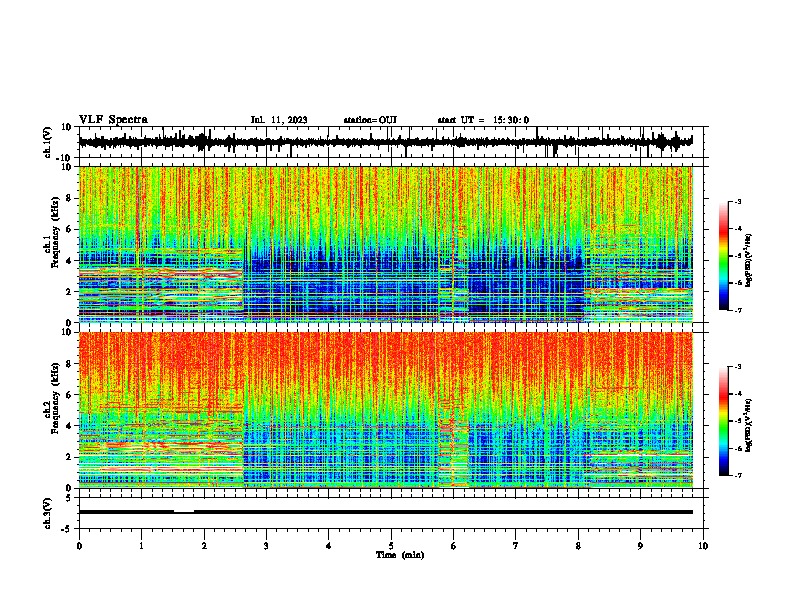Click the "6" kHz tick of the ch.2 spectrogram
Screen dimensions: 792x612
tap(69, 394)
